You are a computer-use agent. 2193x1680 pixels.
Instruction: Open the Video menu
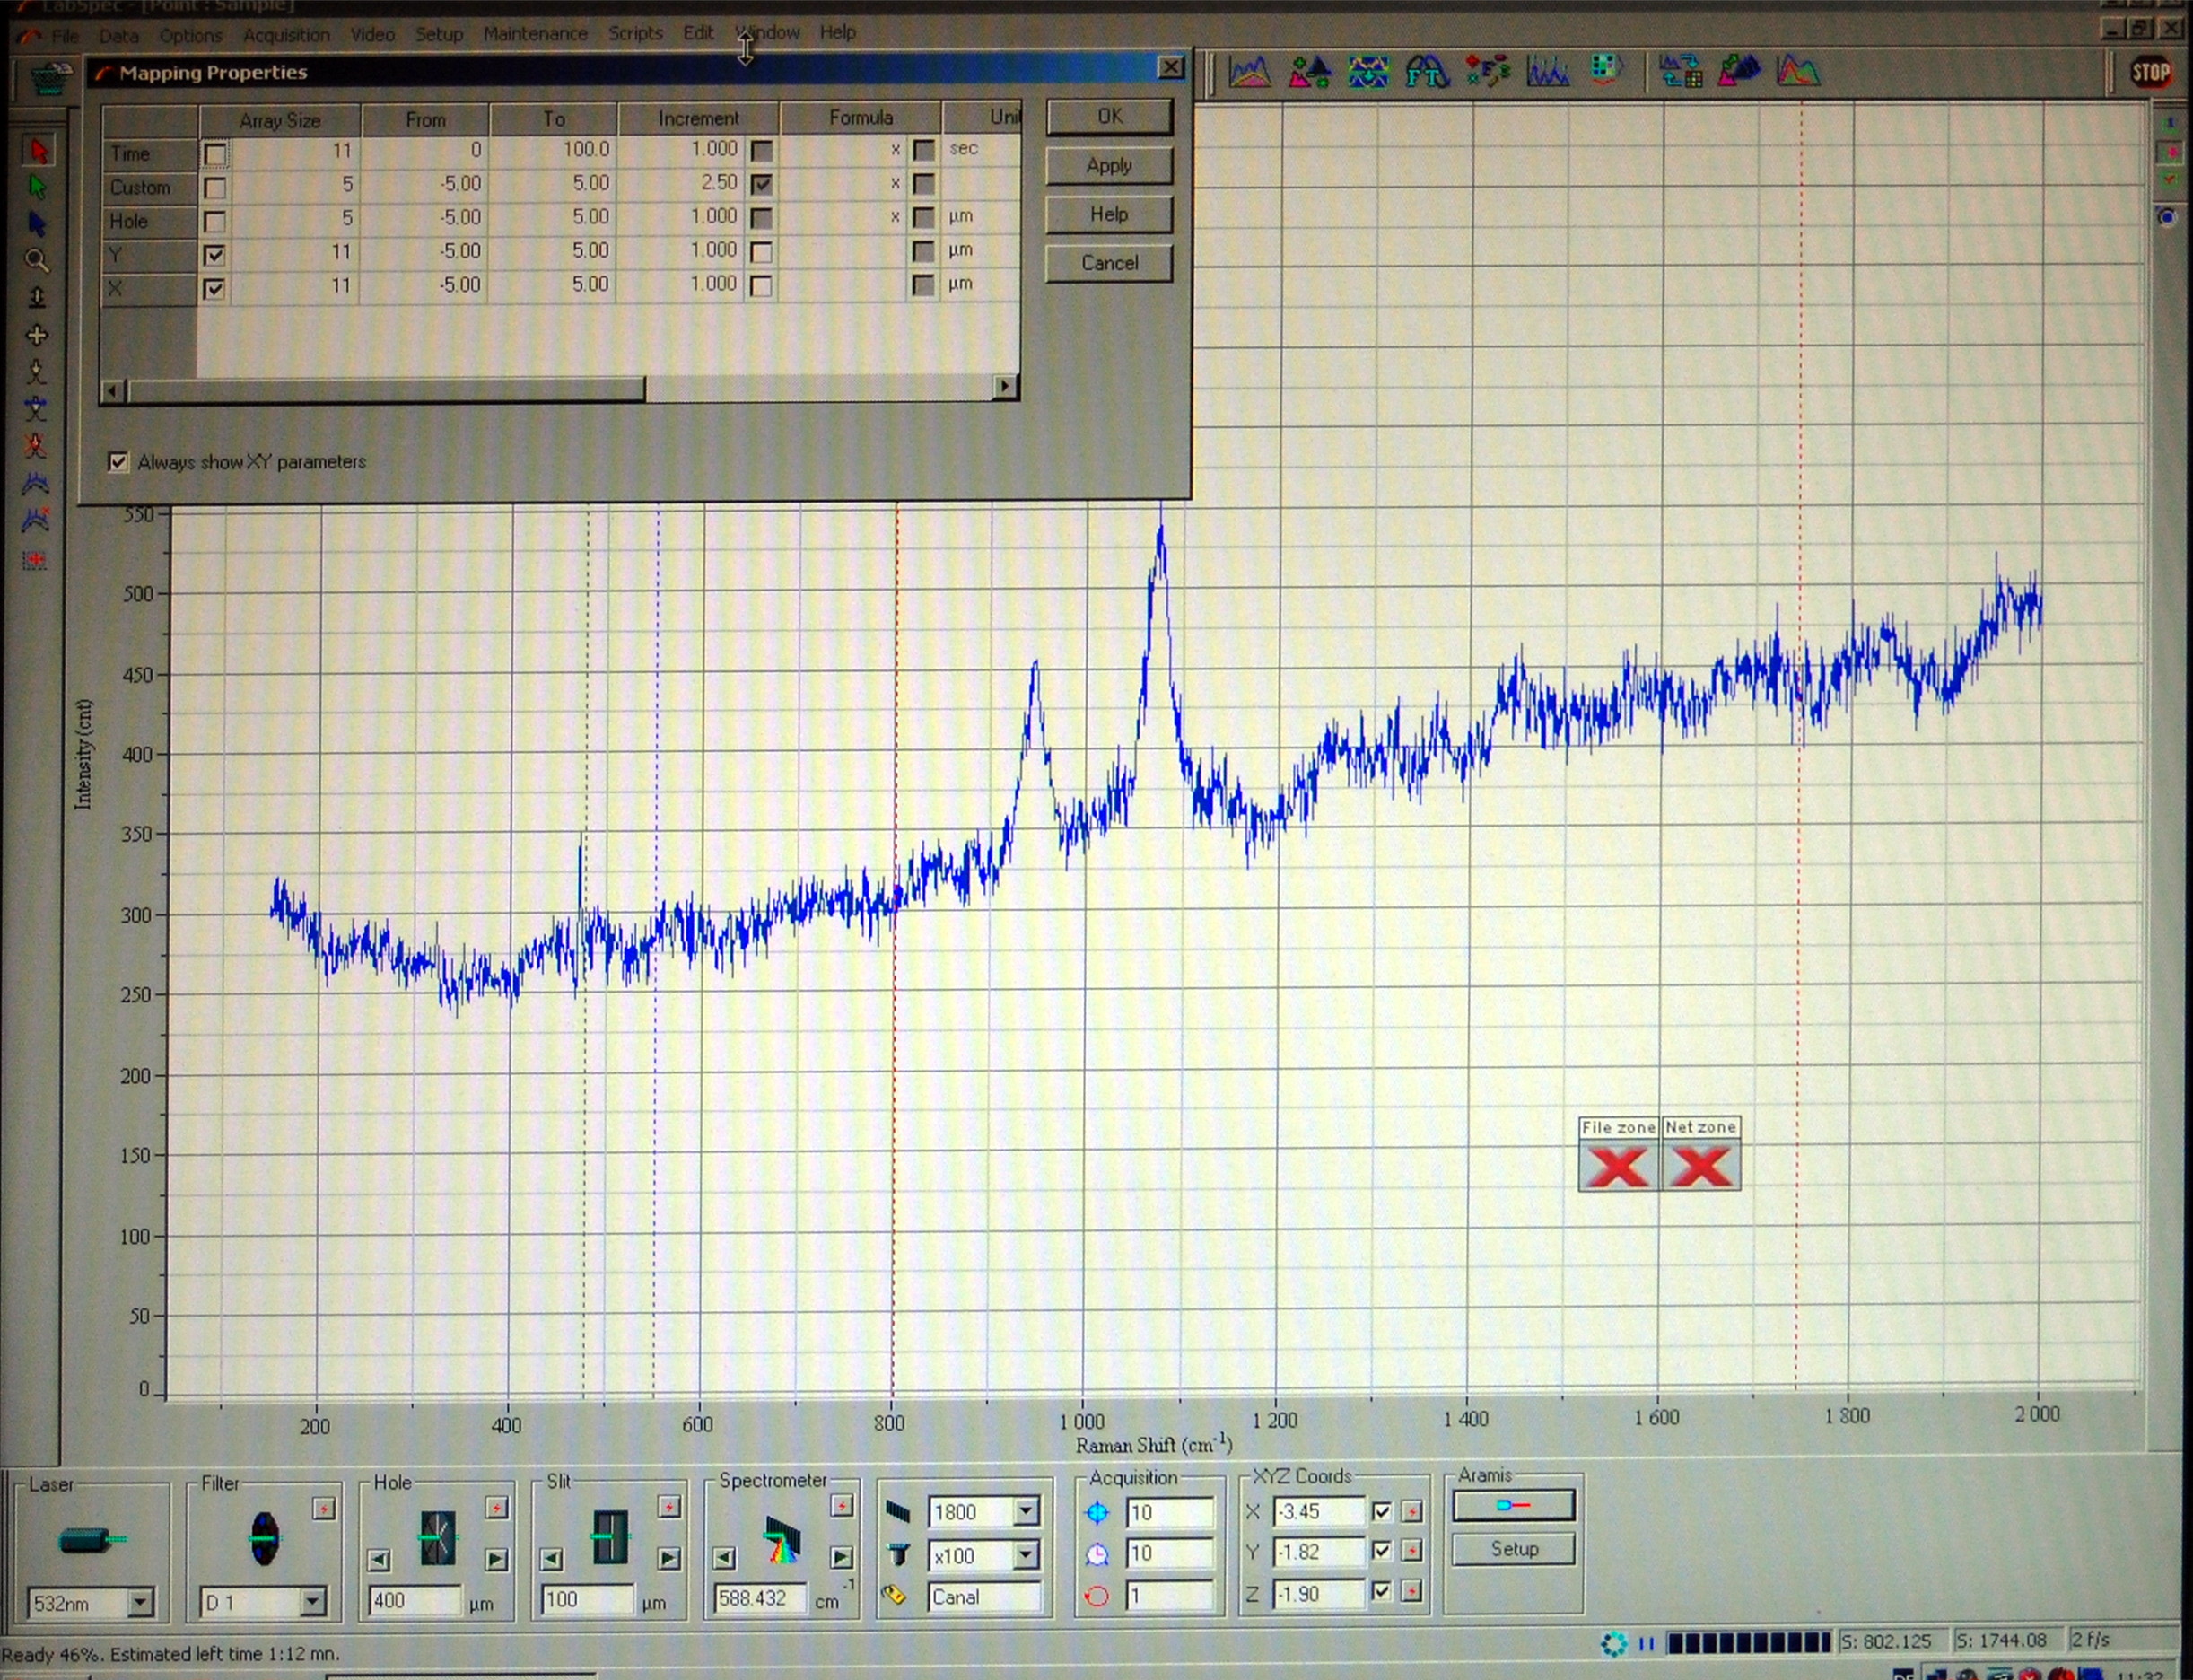tap(372, 35)
